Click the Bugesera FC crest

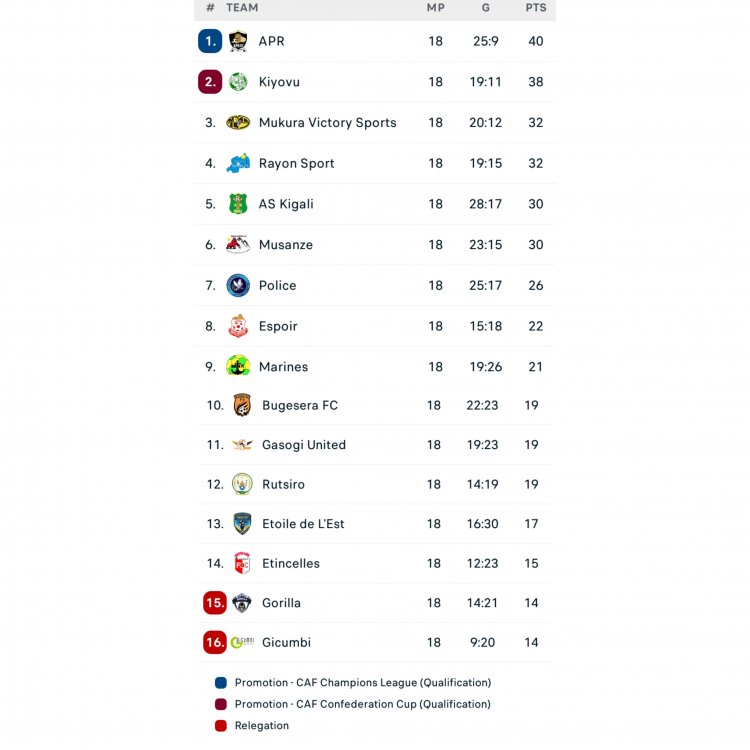click(242, 405)
